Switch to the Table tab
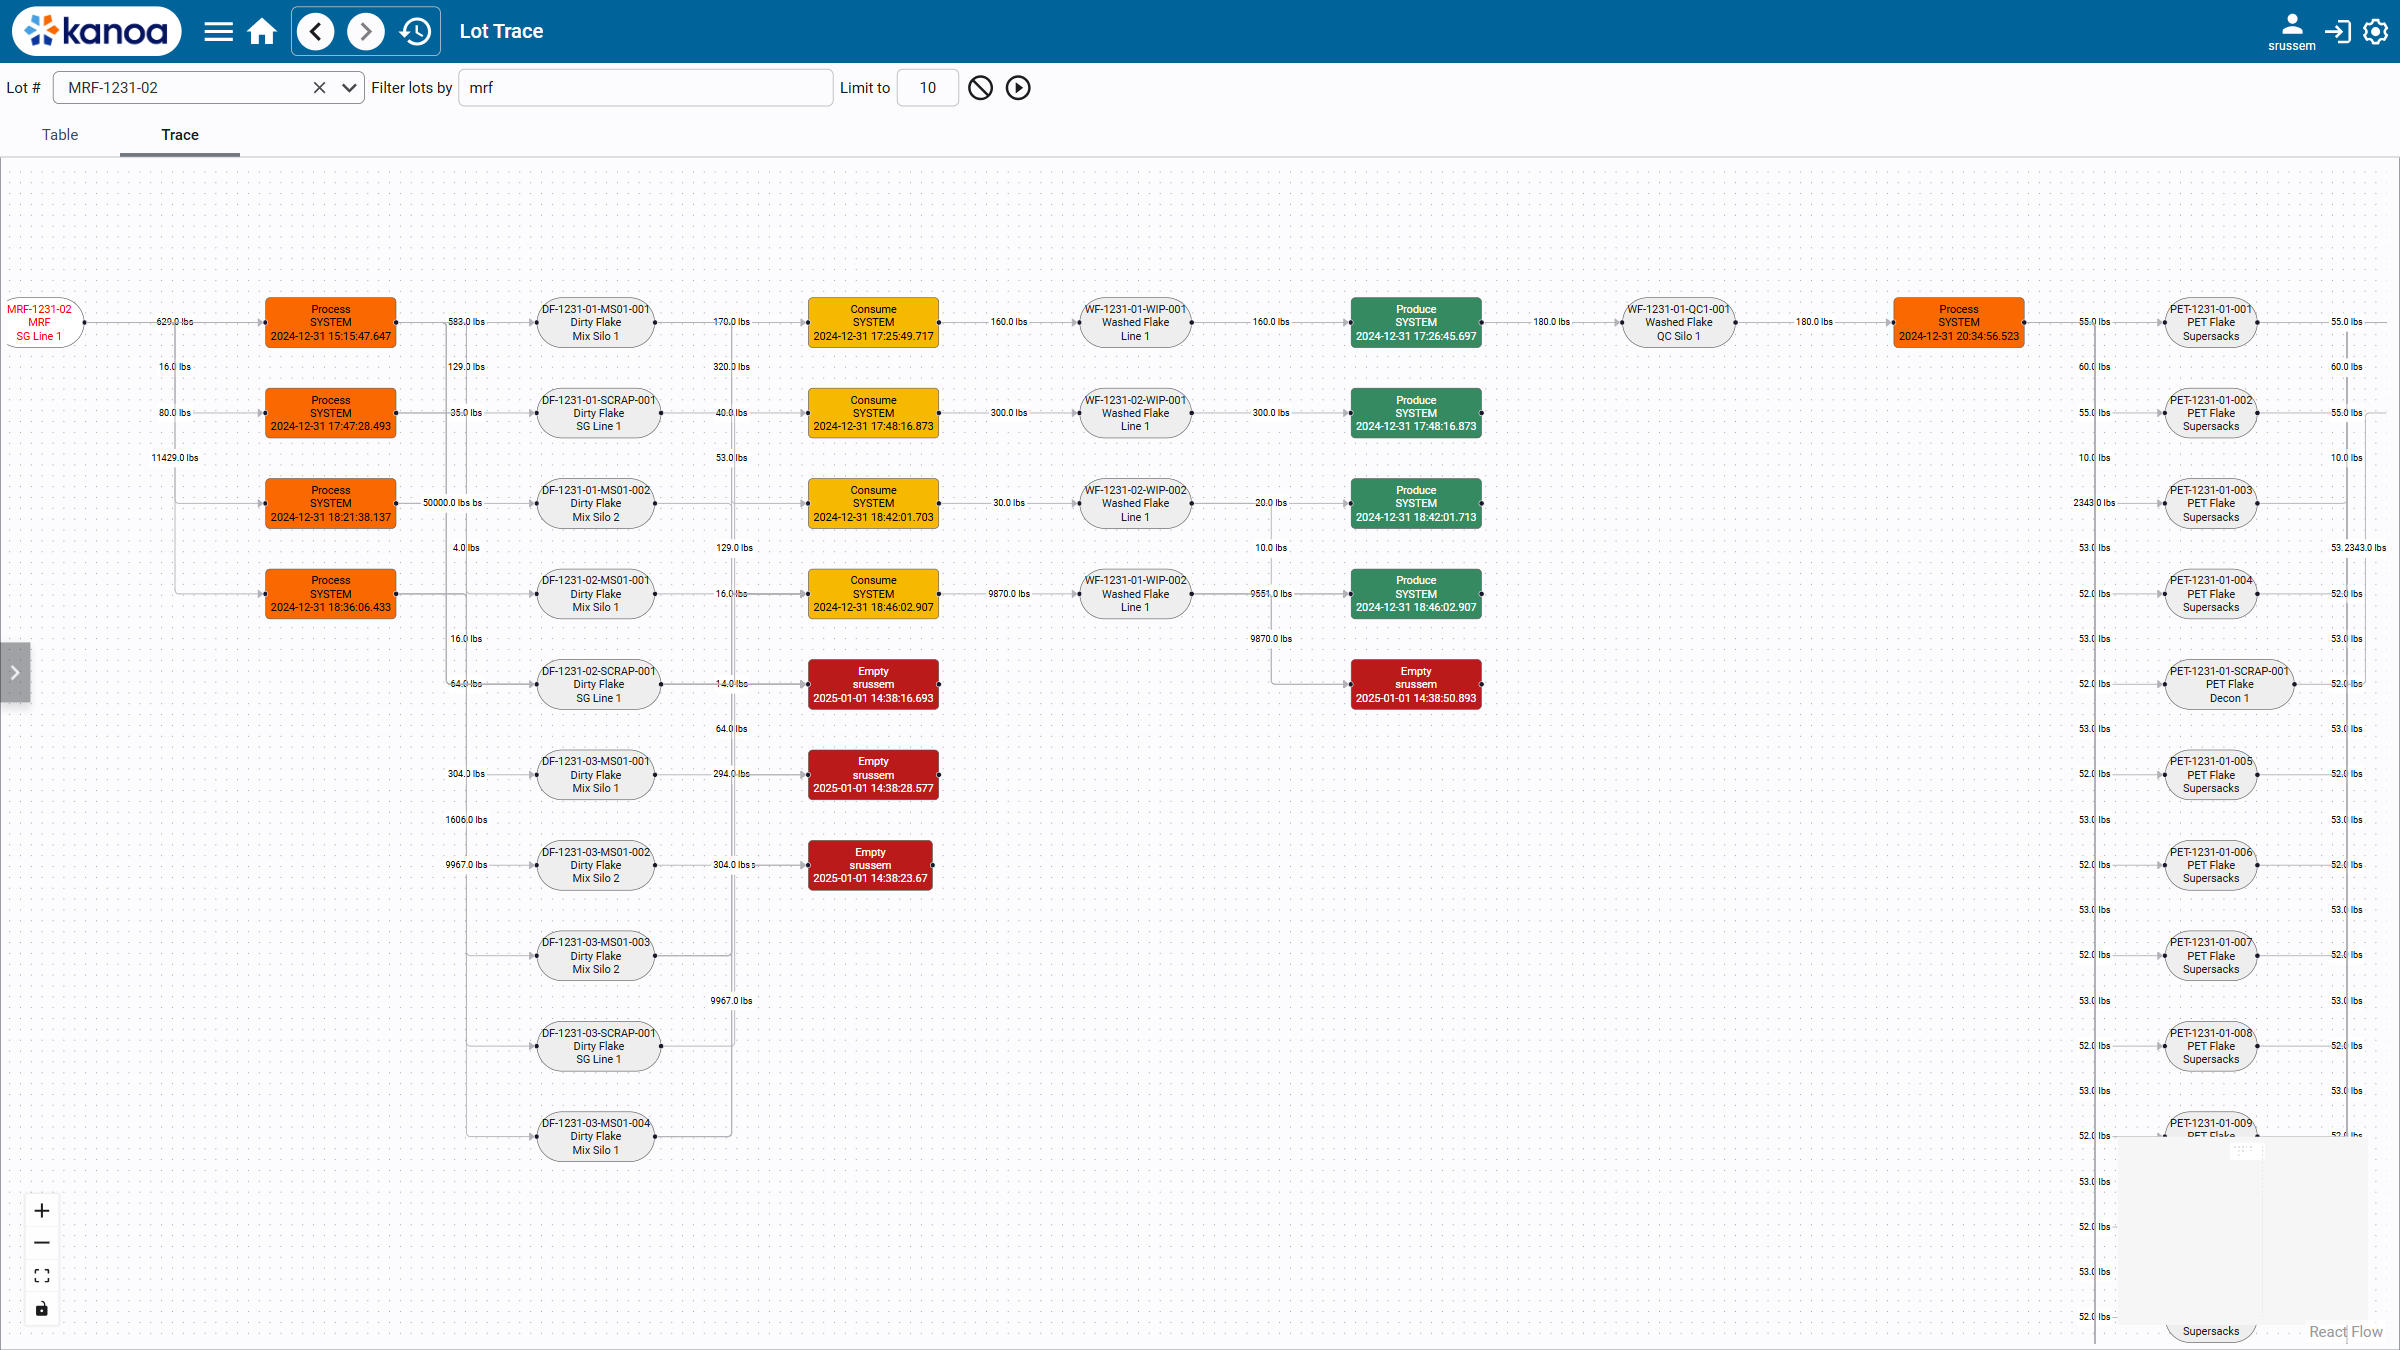Image resolution: width=2400 pixels, height=1350 pixels. [x=59, y=135]
